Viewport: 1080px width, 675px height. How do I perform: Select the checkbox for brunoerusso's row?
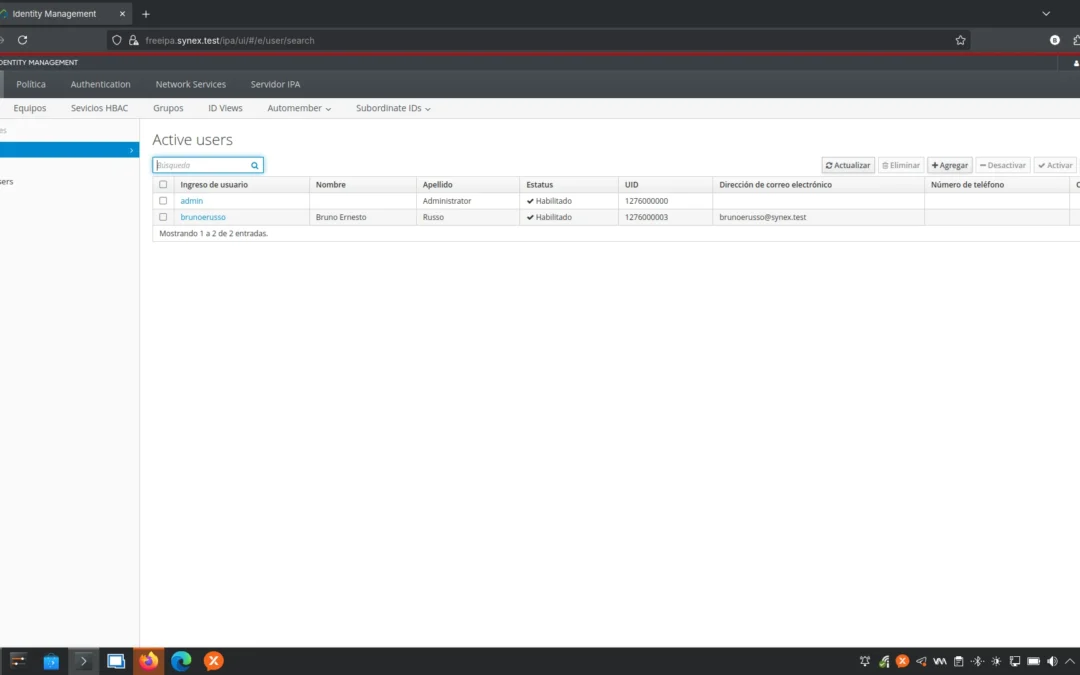163,217
